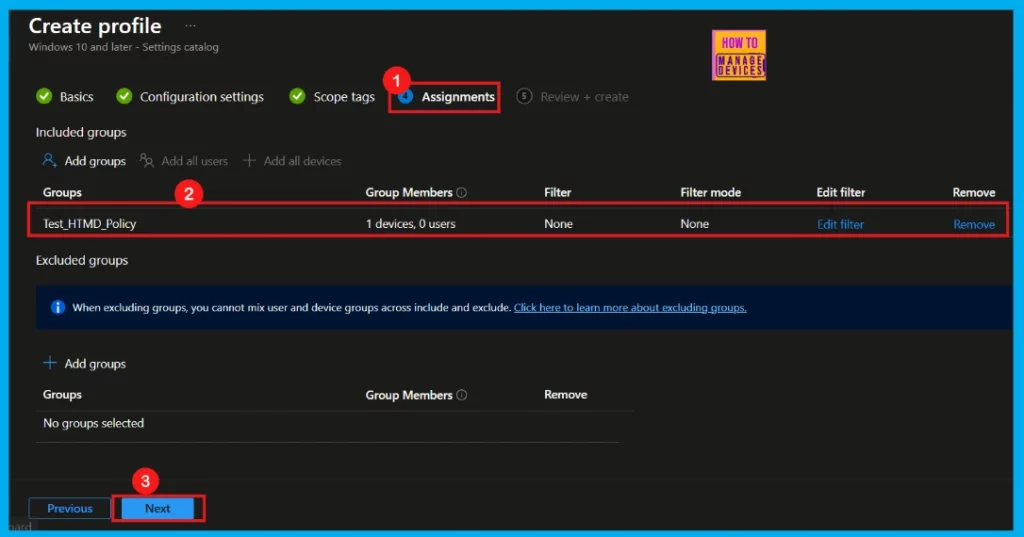Select the Assignments step
This screenshot has height=537, width=1024.
click(x=458, y=97)
